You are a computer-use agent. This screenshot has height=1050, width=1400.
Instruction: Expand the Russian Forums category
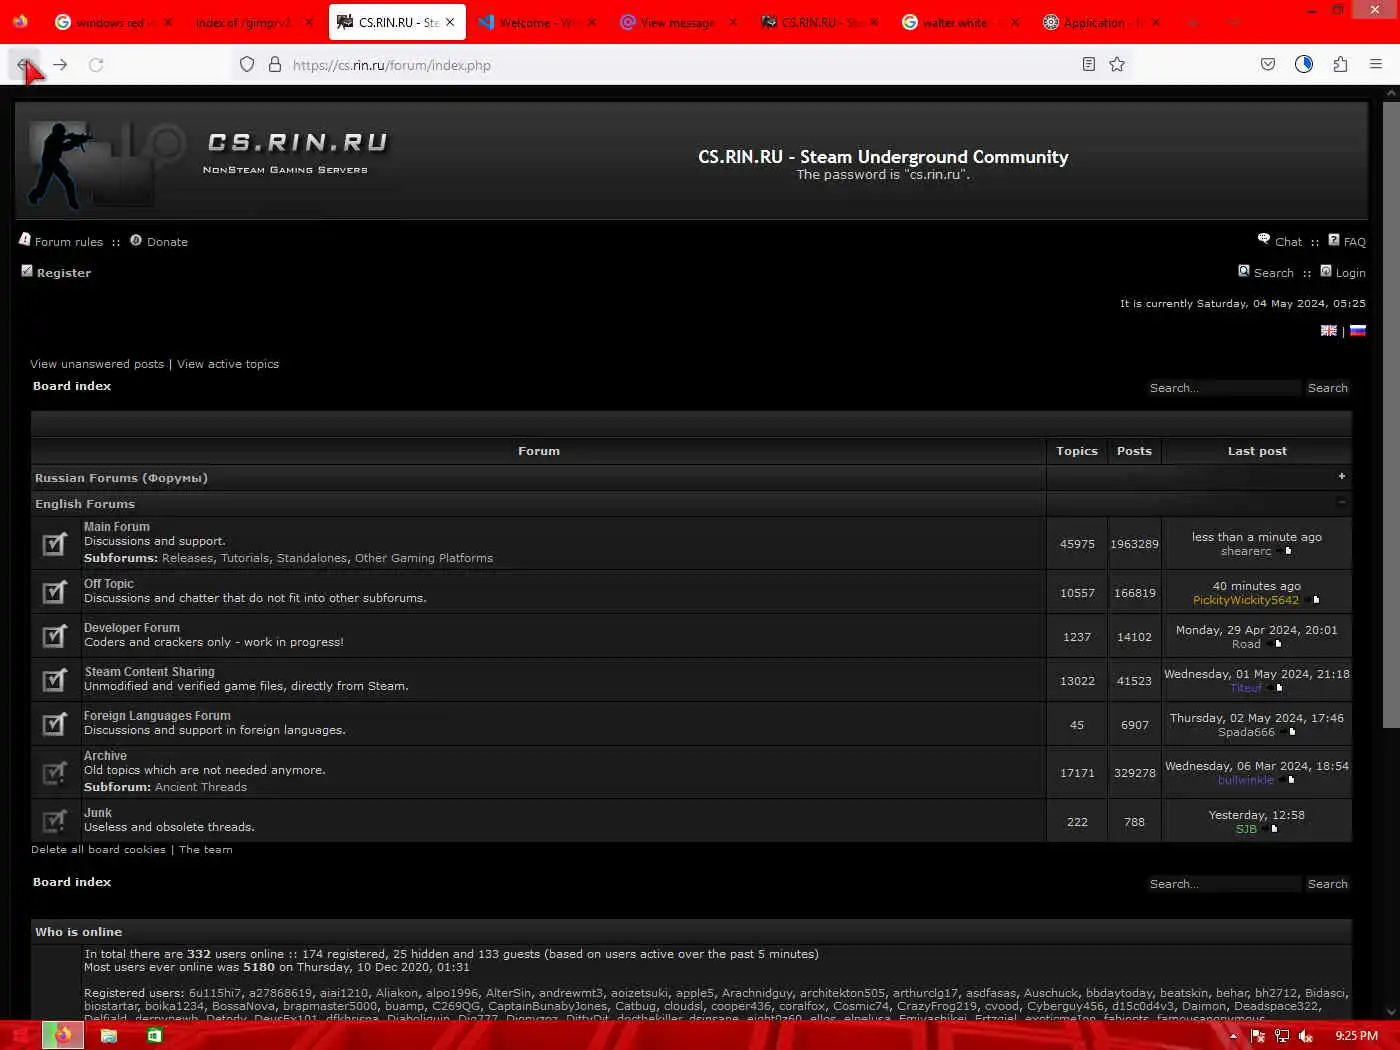(1341, 477)
